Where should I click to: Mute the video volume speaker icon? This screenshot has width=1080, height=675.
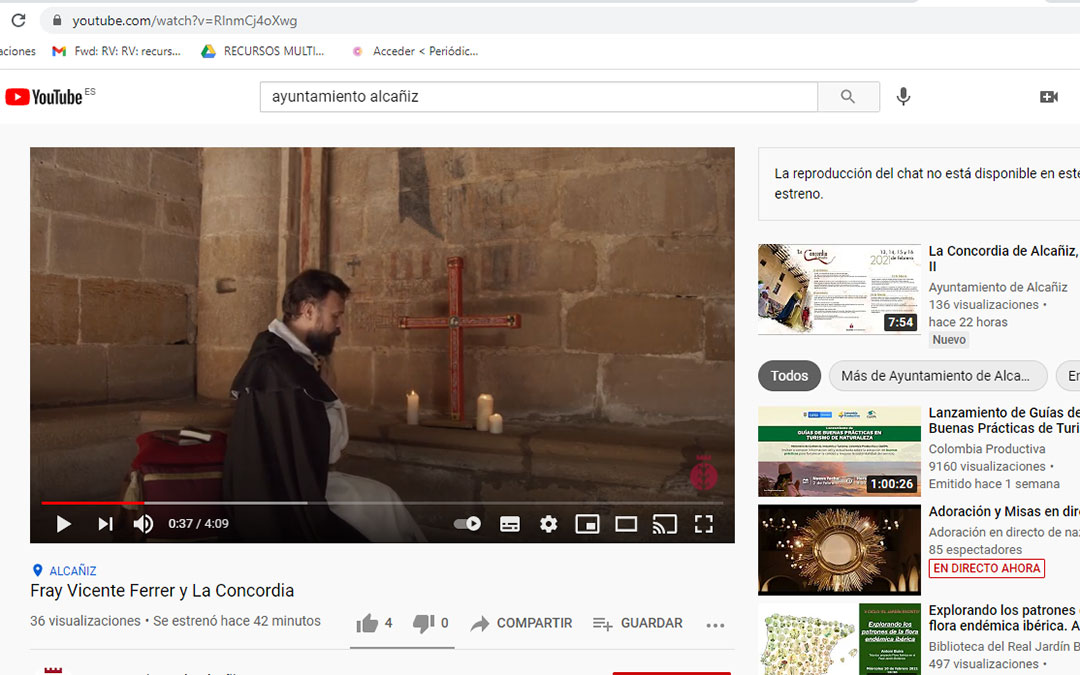143,524
